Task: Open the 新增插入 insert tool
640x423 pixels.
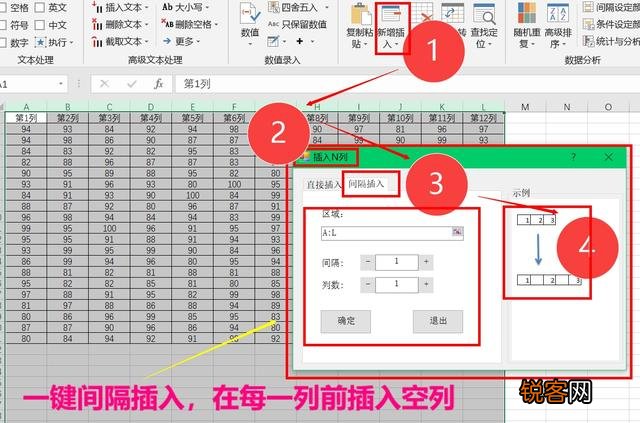Action: pyautogui.click(x=391, y=27)
